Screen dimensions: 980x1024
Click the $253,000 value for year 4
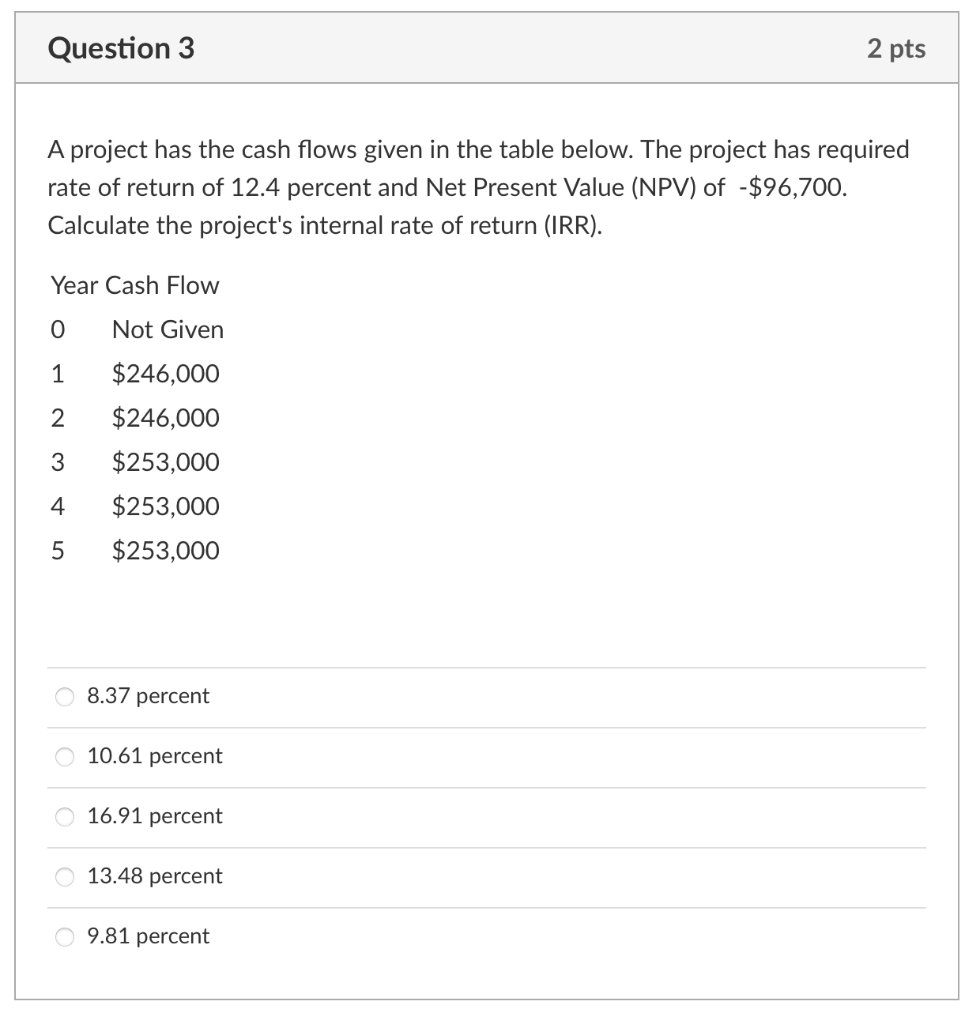165,505
